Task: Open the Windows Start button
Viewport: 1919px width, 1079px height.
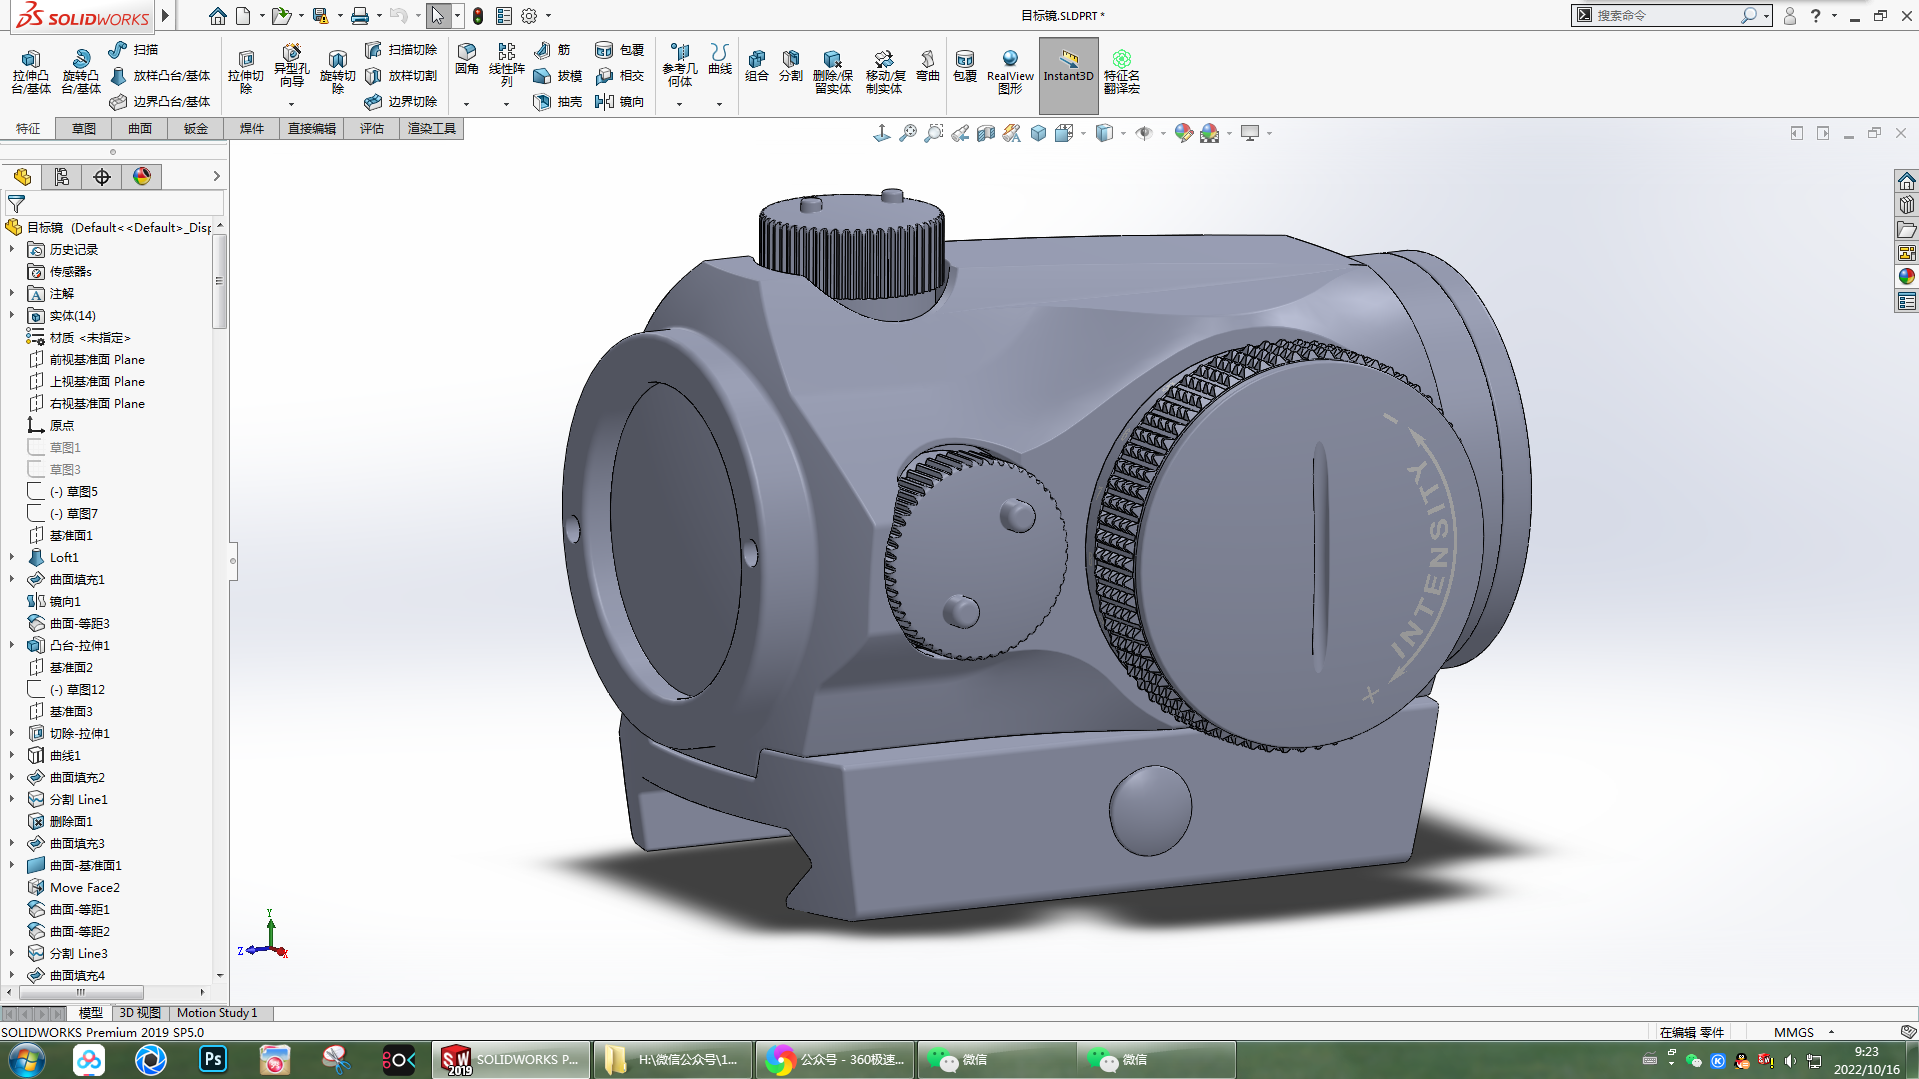Action: tap(26, 1060)
